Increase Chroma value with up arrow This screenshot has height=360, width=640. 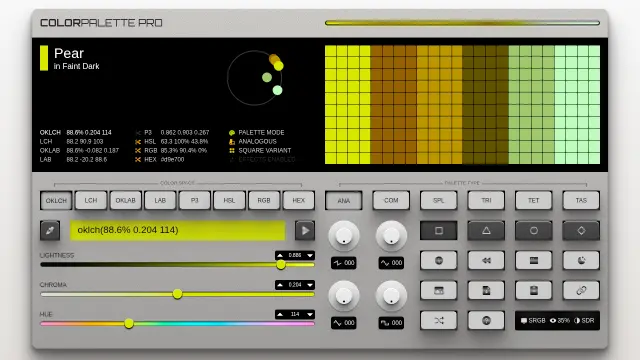(x=280, y=285)
